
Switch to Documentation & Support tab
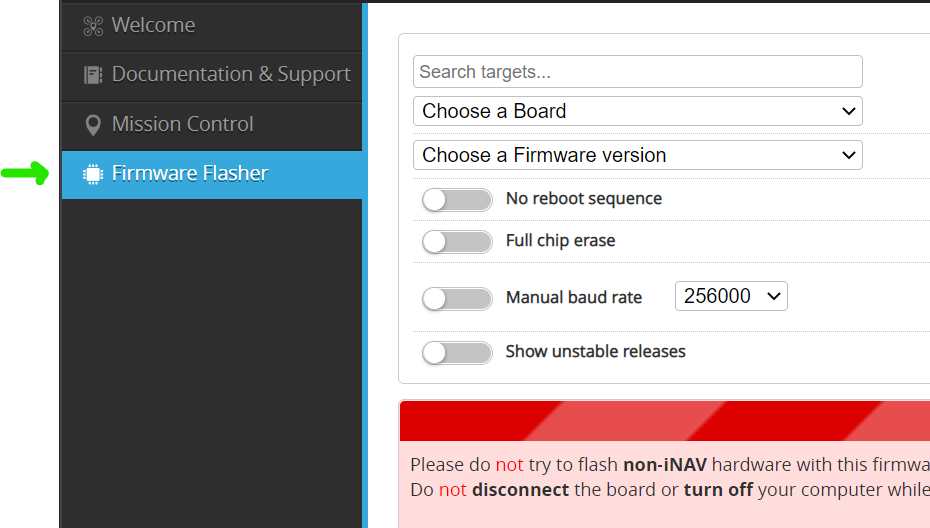tap(212, 76)
